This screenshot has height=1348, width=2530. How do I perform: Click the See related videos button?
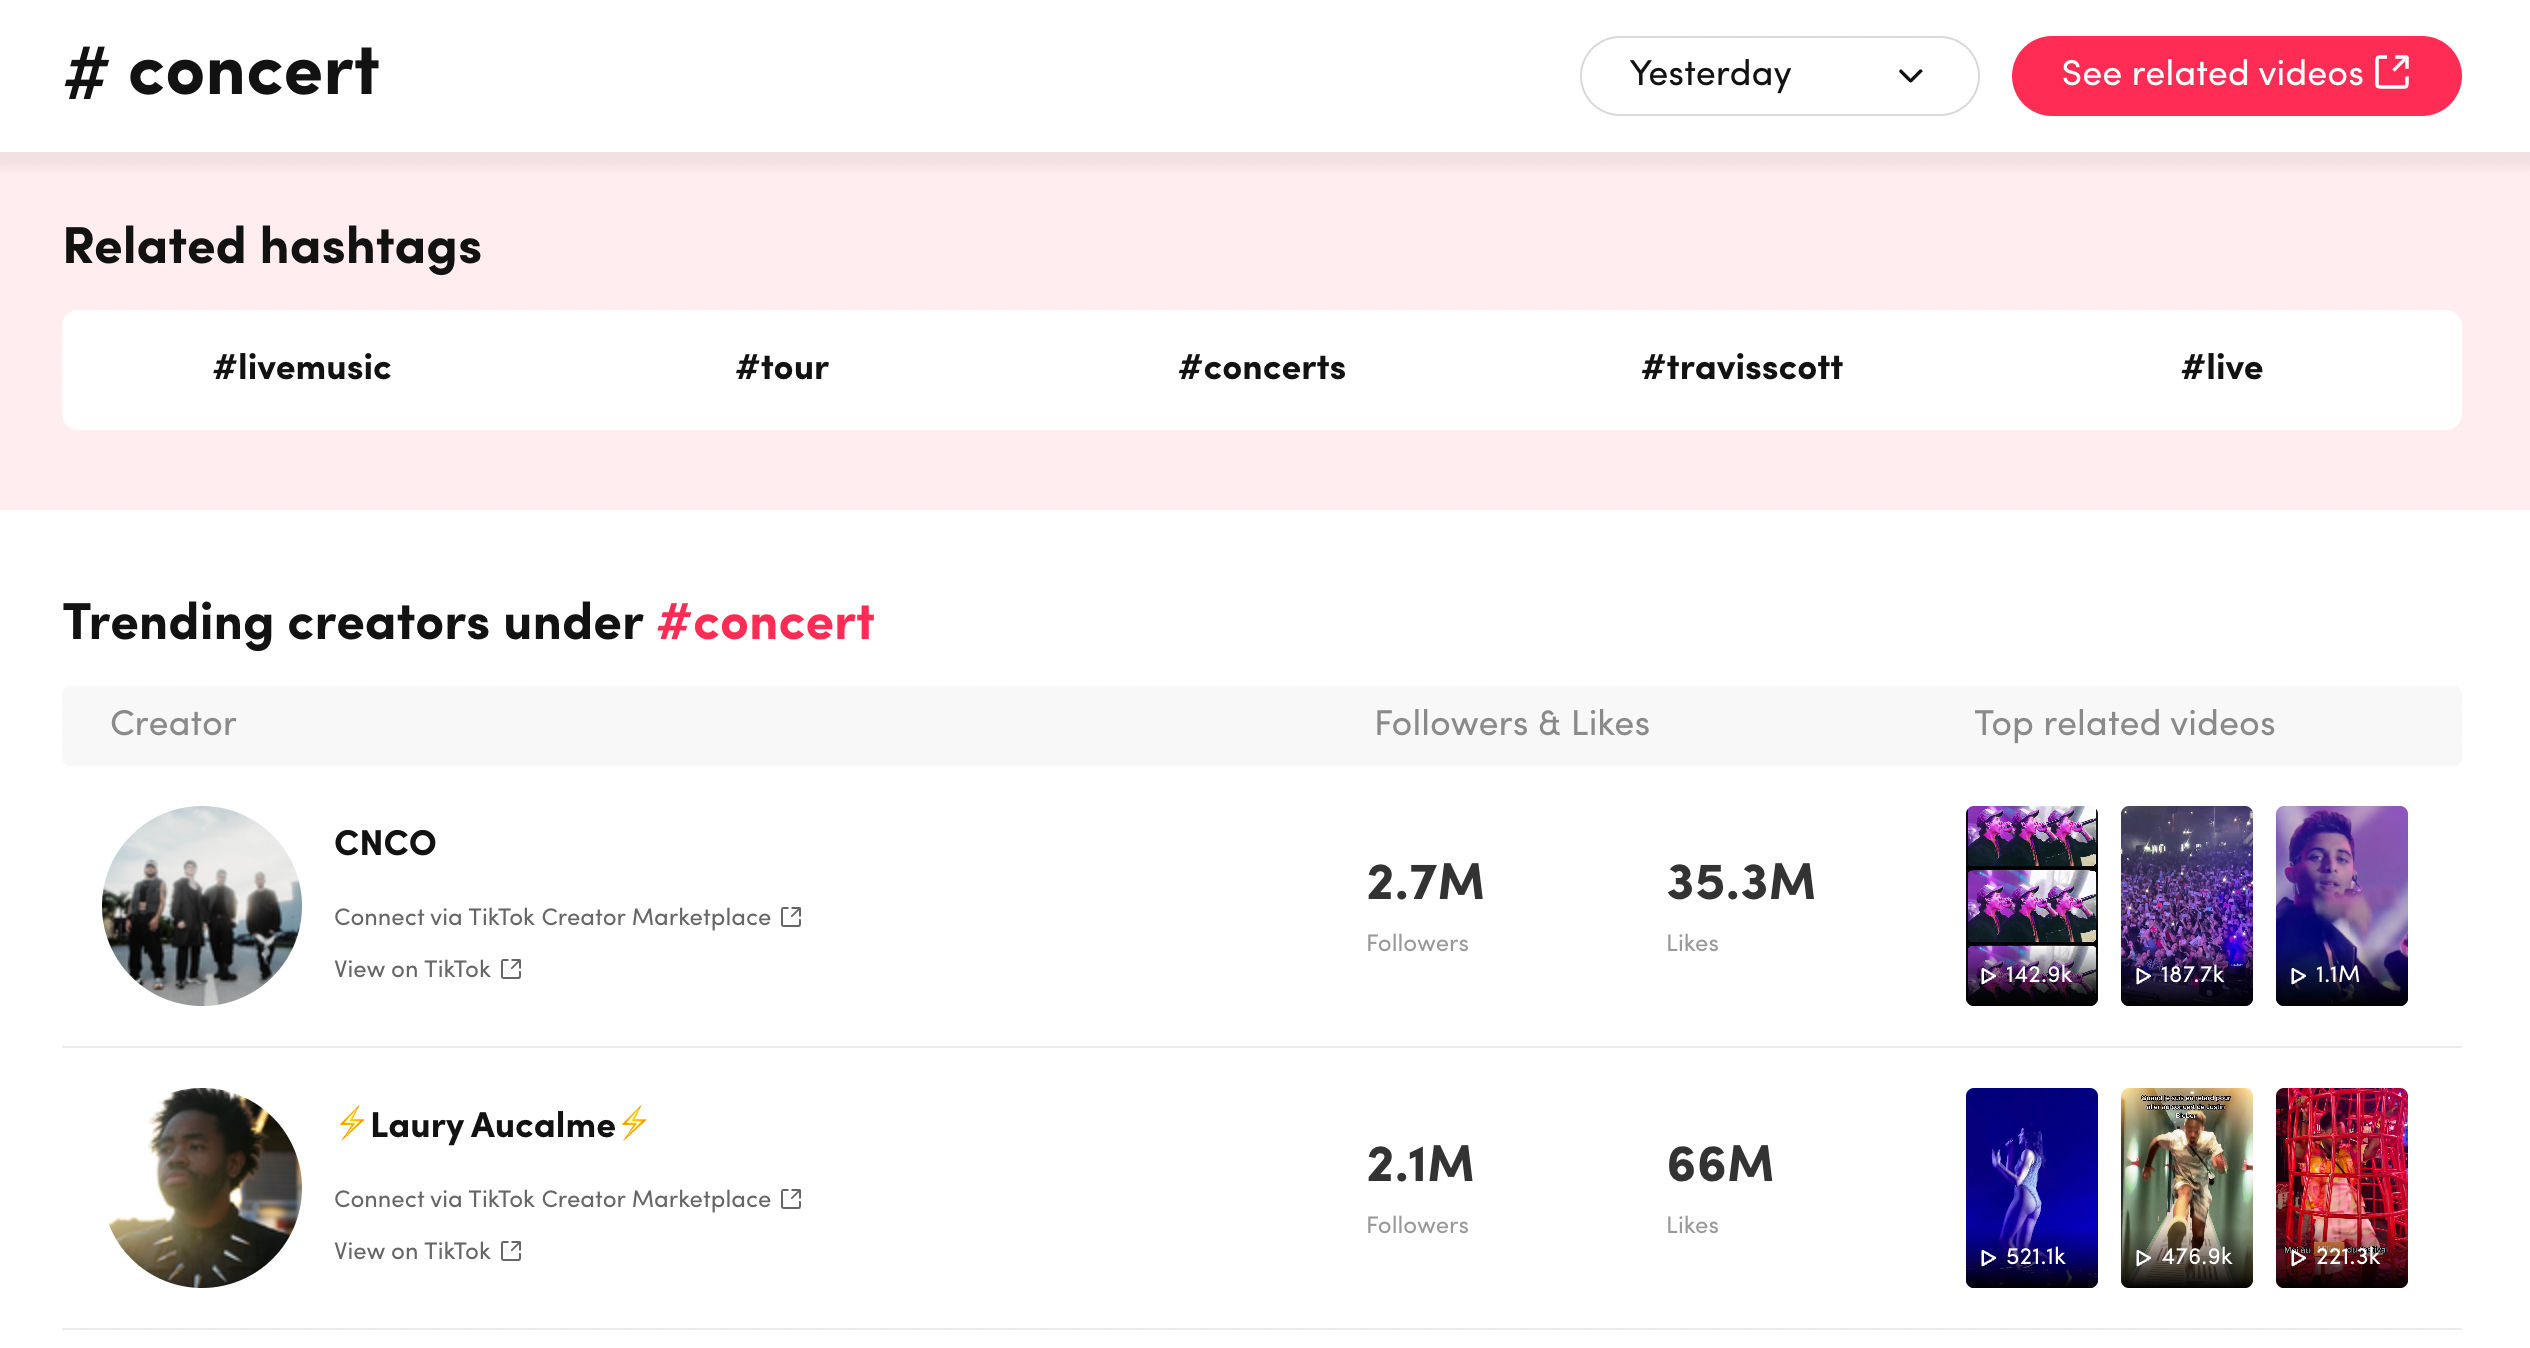pos(2235,75)
